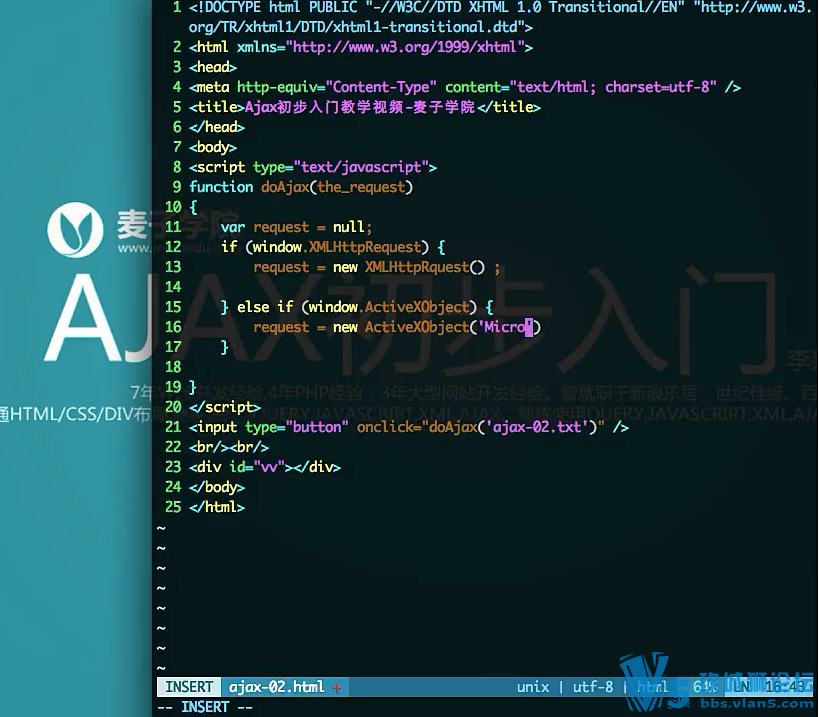
Task: Click the title text on line 5
Action: click(359, 107)
